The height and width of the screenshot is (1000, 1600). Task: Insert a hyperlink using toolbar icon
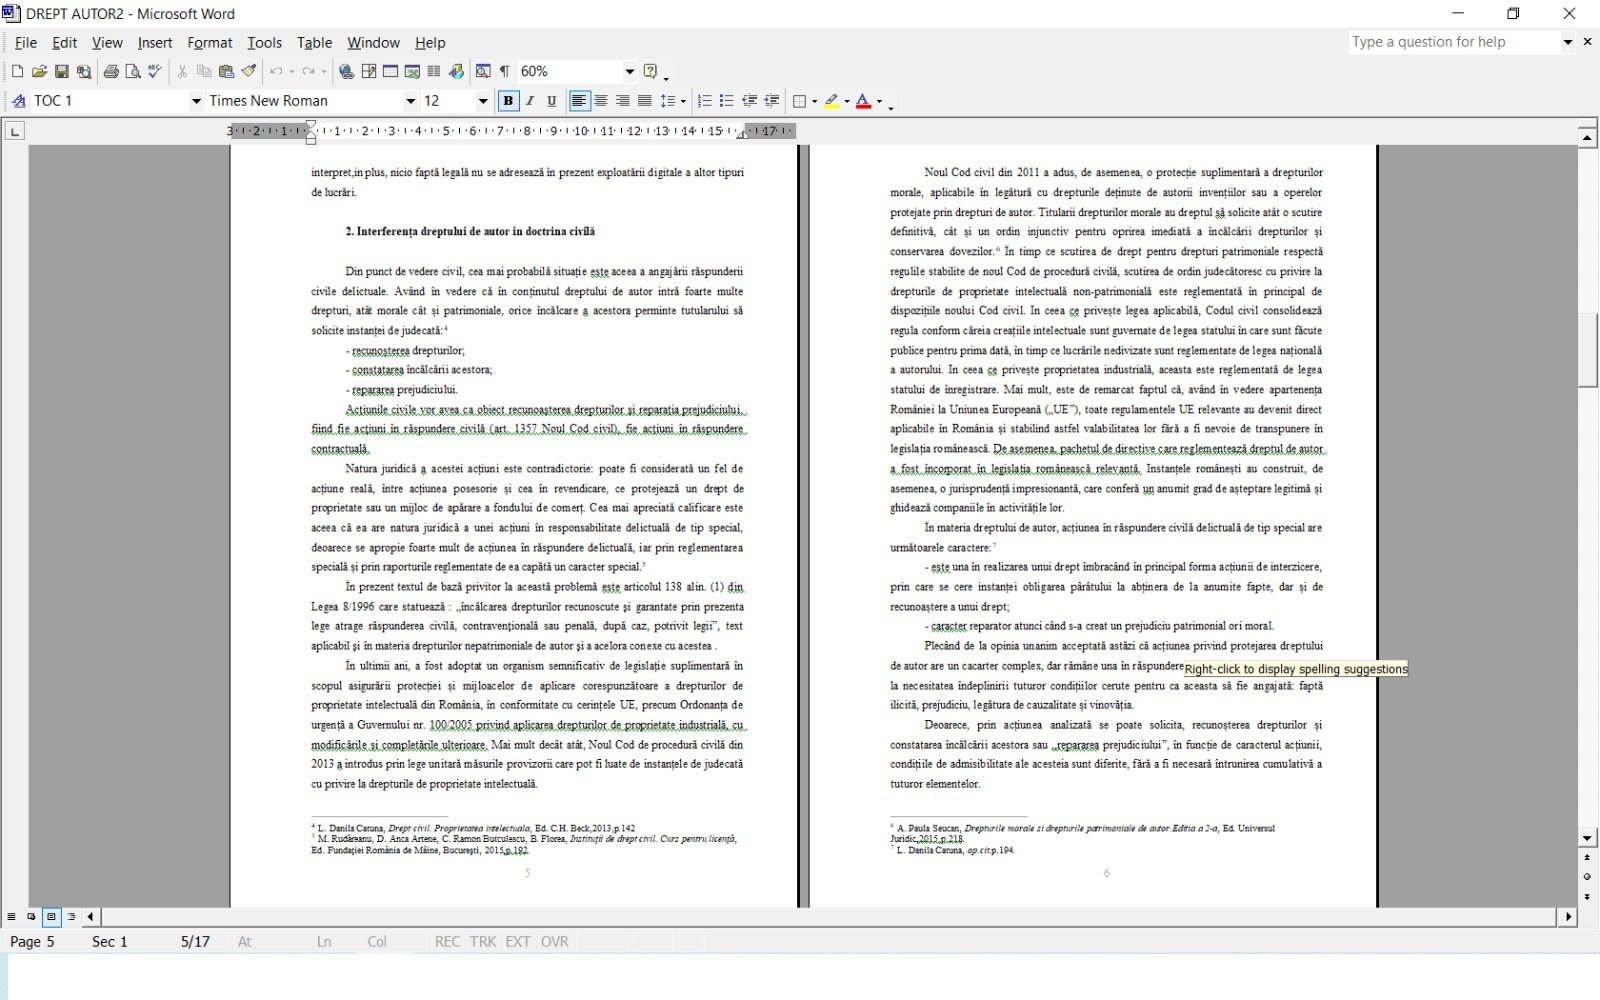point(346,71)
